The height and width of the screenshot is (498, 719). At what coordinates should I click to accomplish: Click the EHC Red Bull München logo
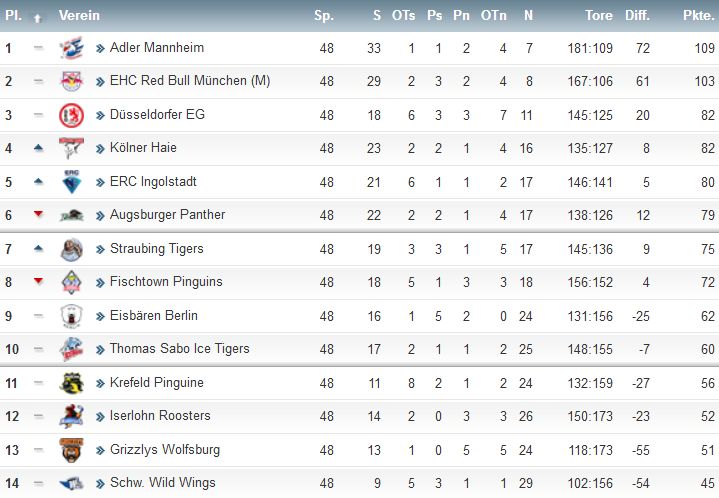point(72,82)
